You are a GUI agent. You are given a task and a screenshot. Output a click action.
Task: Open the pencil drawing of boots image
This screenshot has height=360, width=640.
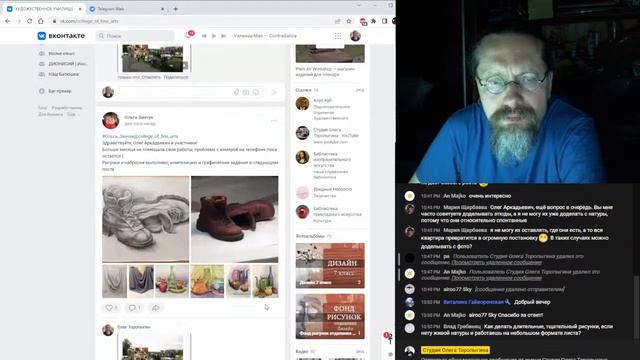[146, 219]
